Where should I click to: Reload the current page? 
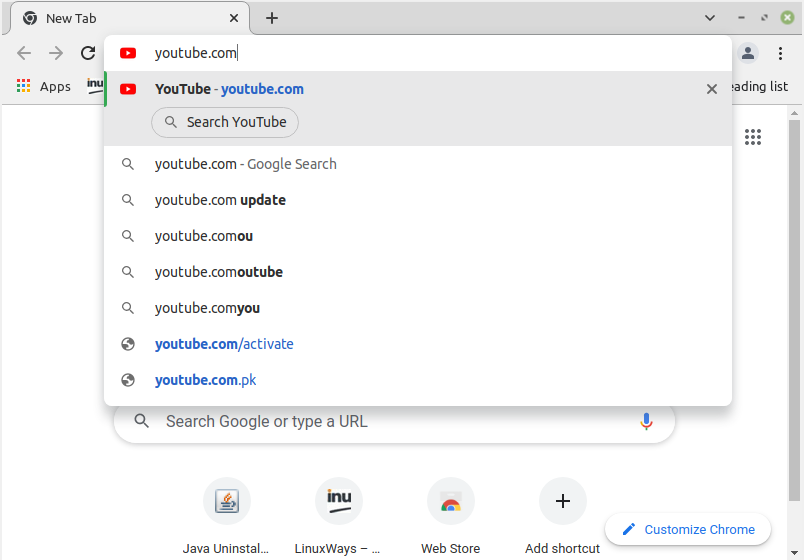(88, 53)
